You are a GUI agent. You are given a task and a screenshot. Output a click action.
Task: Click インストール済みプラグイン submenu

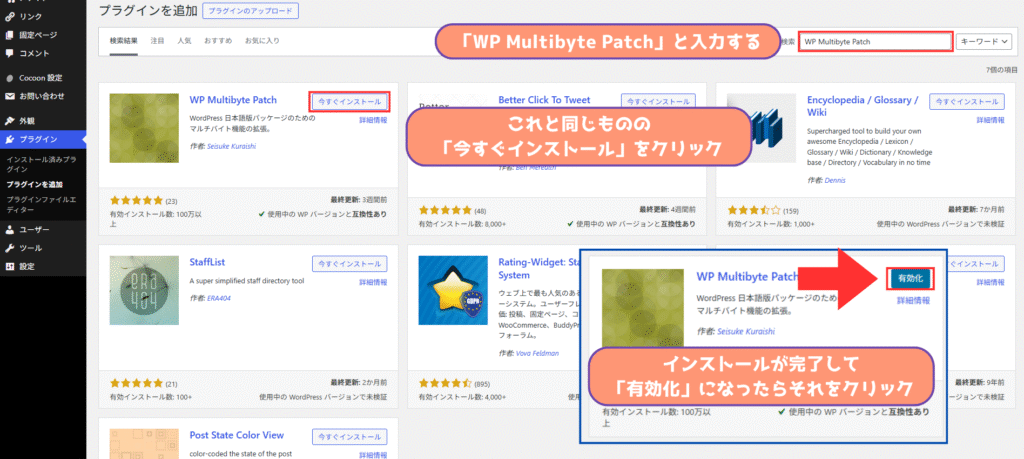[x=40, y=163]
